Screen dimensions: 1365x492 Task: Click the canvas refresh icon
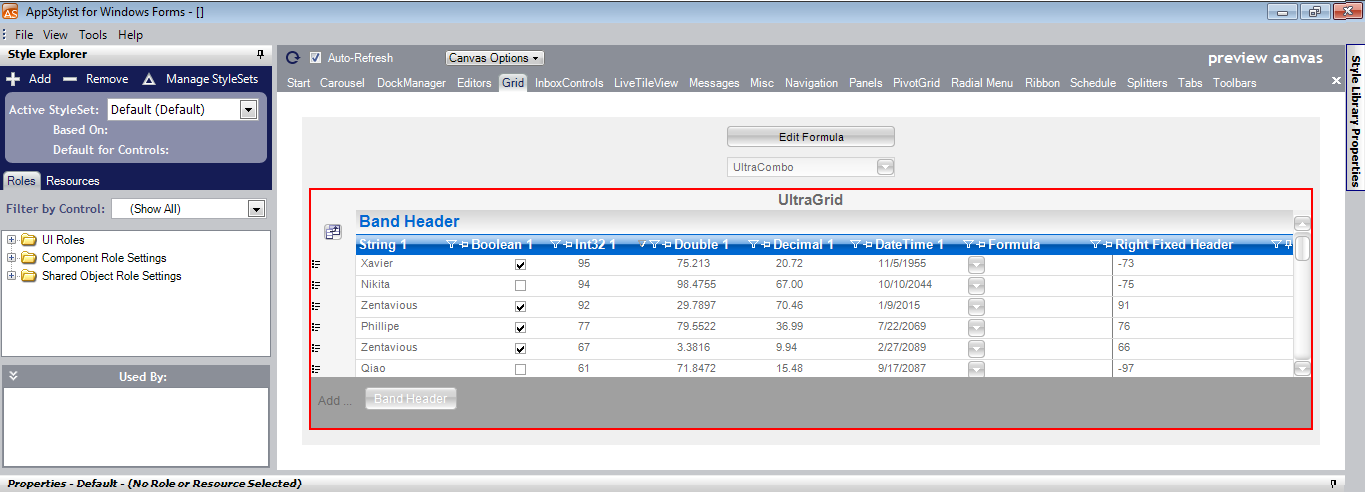tap(293, 58)
